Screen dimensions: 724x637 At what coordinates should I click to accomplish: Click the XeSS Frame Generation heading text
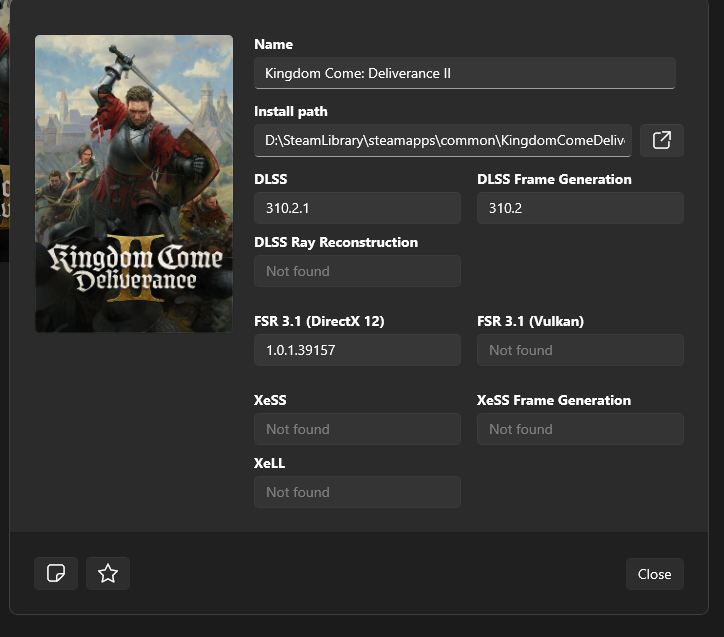click(x=553, y=400)
